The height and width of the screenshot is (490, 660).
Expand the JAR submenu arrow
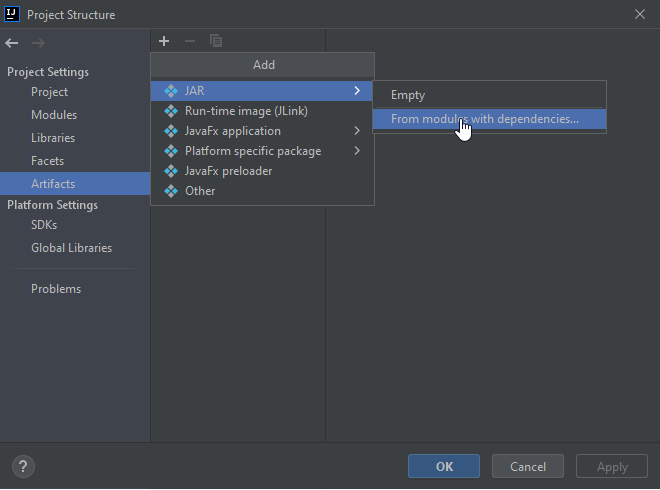[357, 91]
